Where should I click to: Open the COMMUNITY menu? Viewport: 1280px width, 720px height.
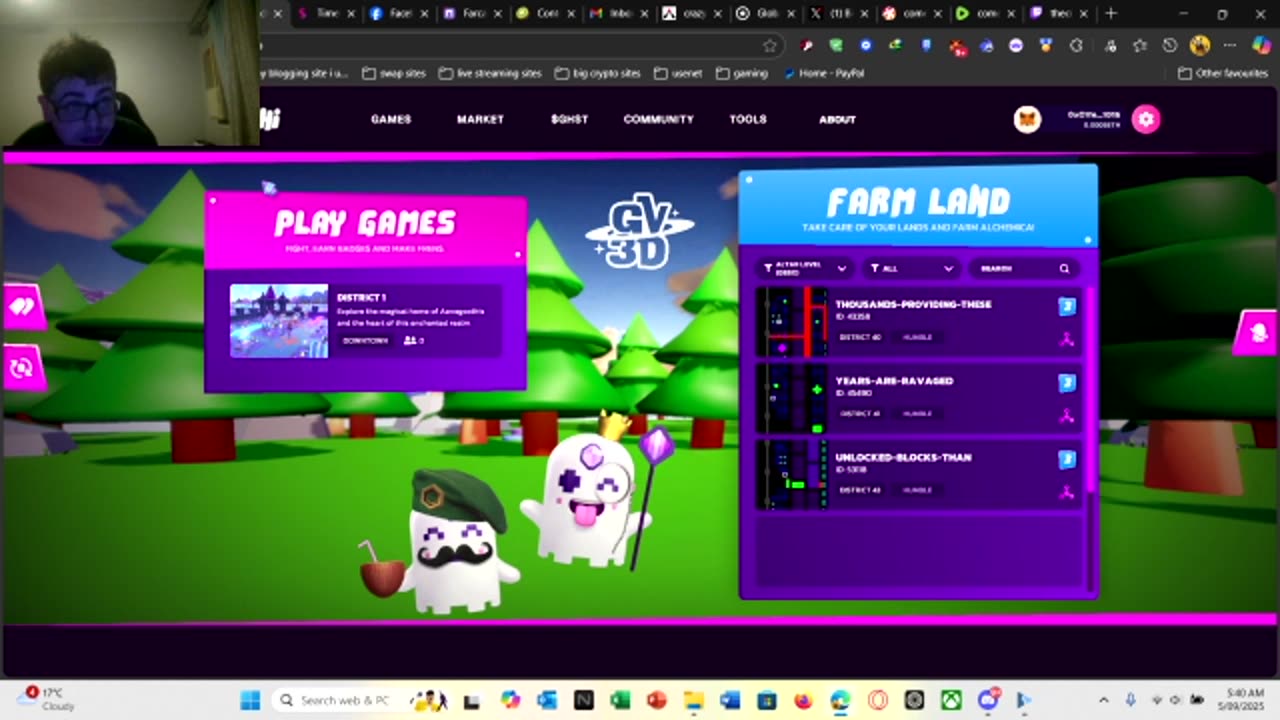click(x=658, y=119)
